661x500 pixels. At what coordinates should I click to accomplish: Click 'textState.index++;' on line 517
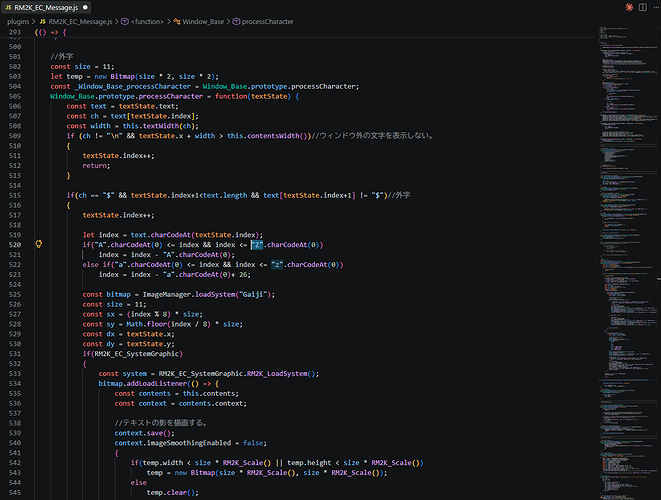coord(118,215)
